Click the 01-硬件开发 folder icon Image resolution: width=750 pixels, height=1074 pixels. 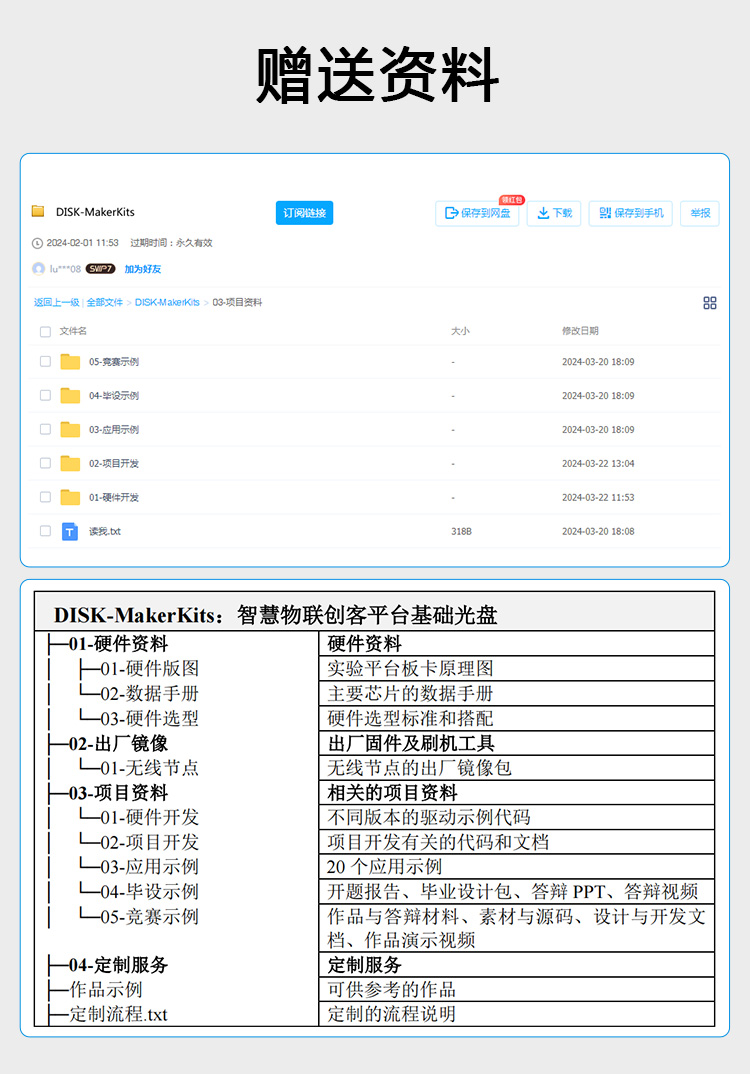(x=70, y=497)
